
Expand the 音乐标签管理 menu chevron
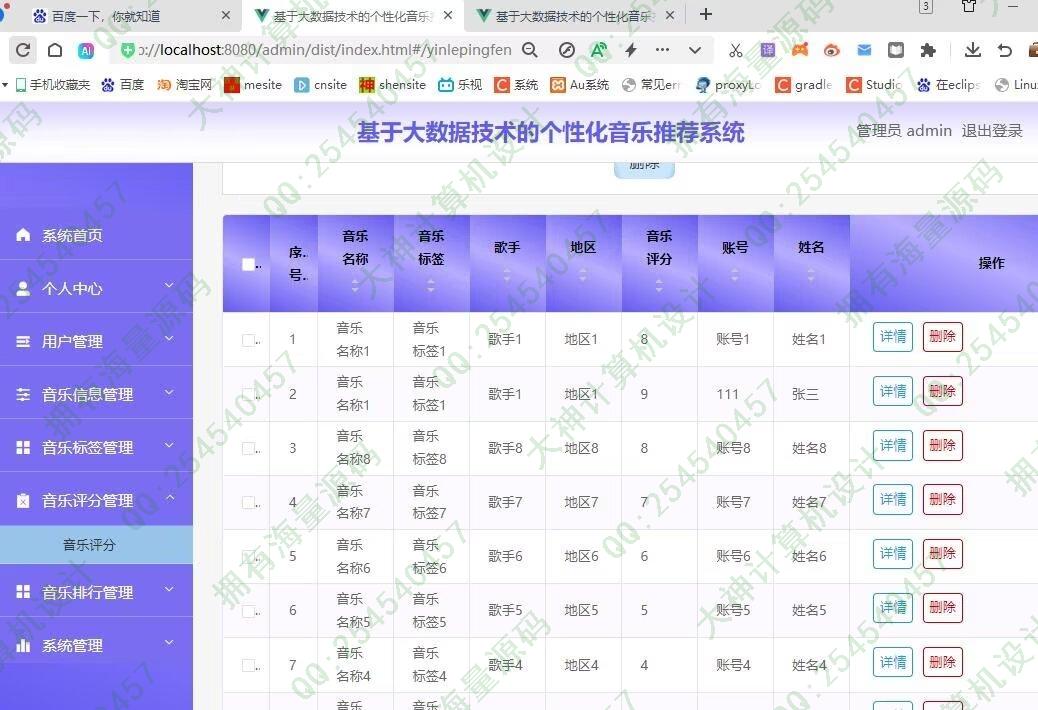tap(169, 445)
